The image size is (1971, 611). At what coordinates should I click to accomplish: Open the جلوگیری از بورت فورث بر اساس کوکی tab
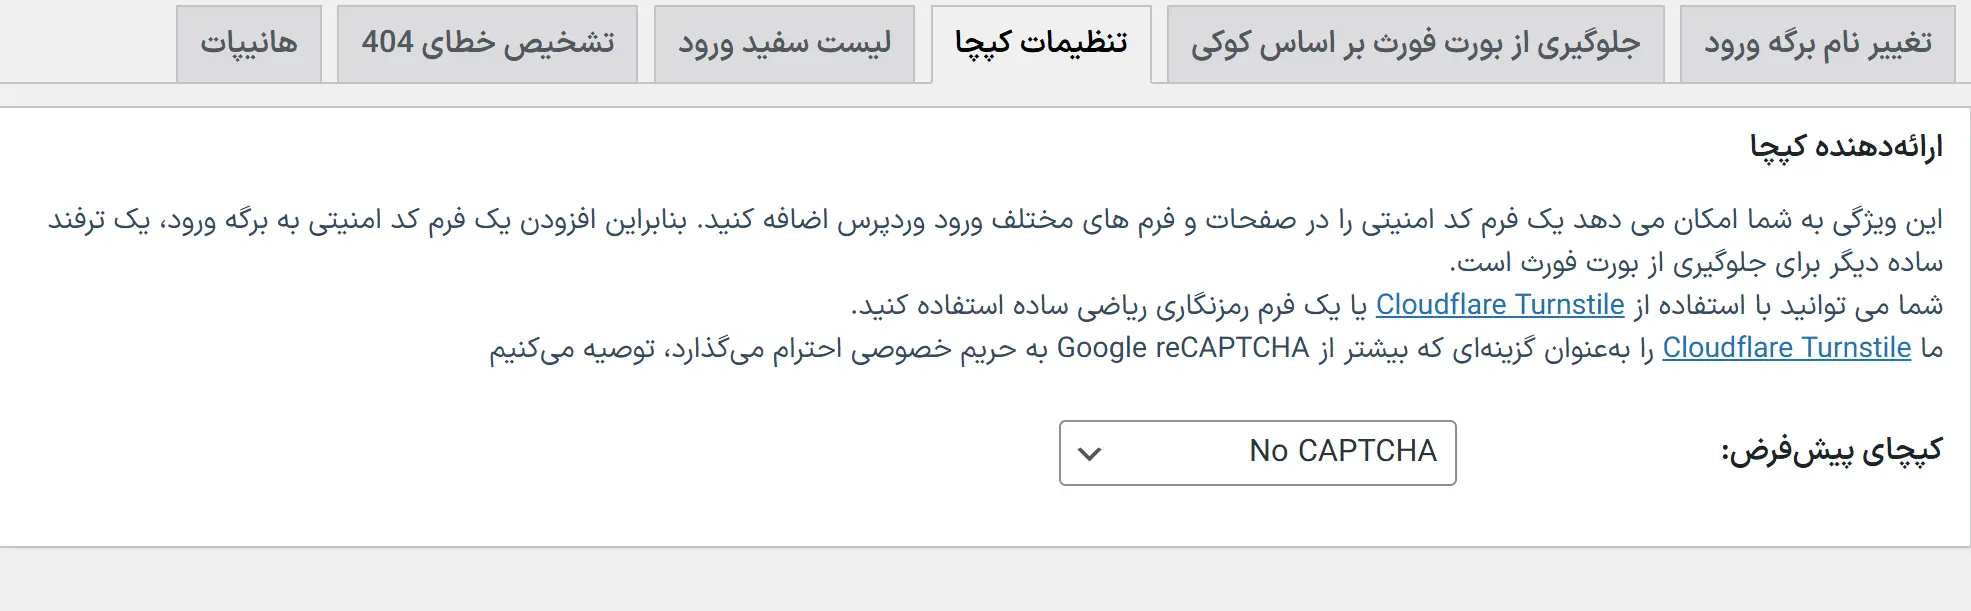[x=1415, y=44]
